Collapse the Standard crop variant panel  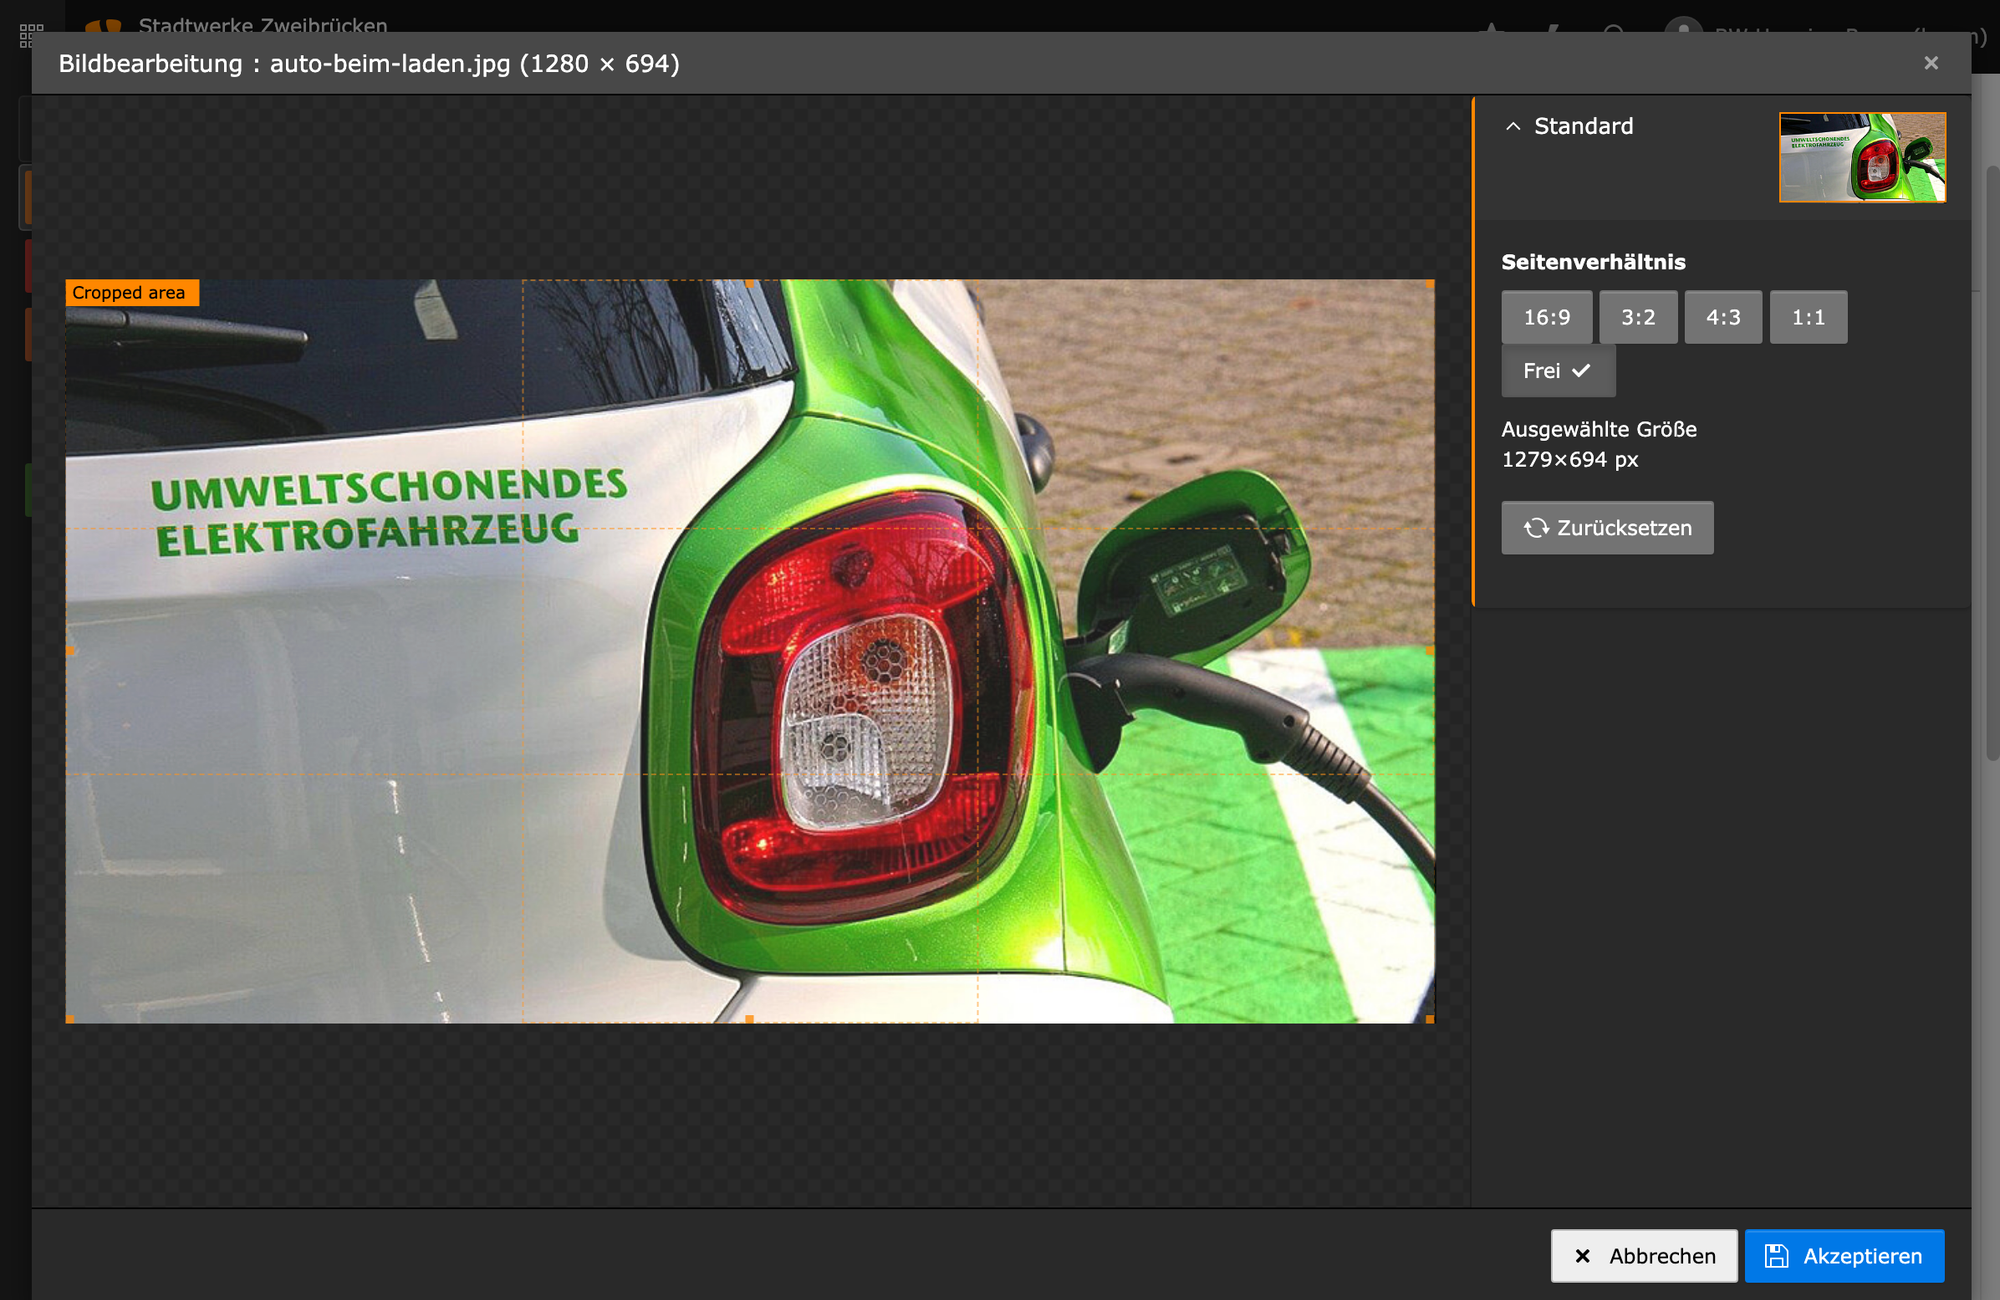click(x=1513, y=126)
